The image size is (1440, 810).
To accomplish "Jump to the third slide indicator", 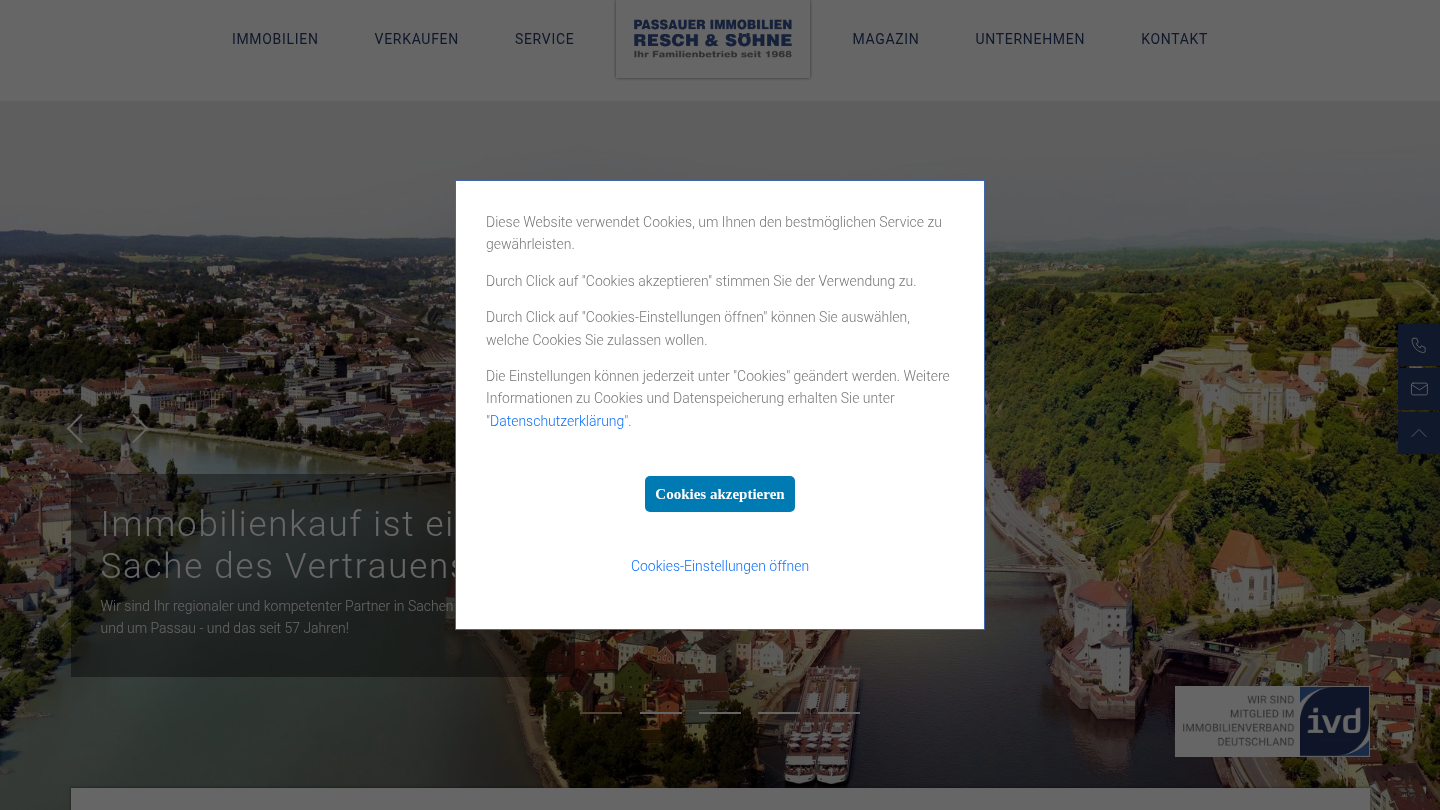I will pos(720,712).
